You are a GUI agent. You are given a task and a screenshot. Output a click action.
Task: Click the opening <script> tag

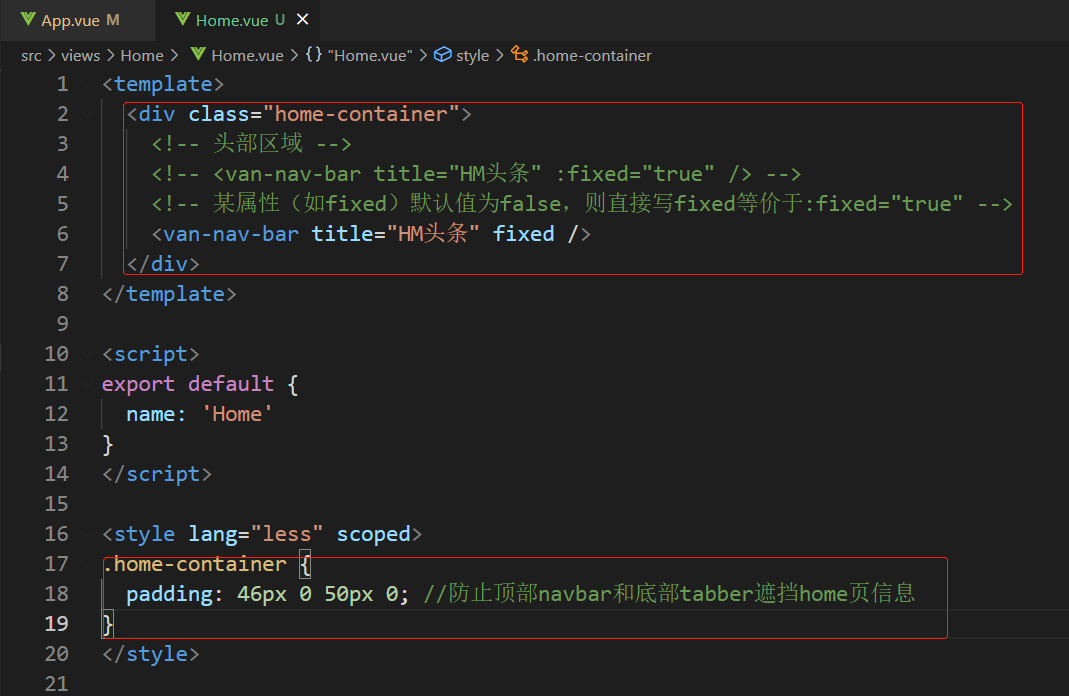(151, 354)
